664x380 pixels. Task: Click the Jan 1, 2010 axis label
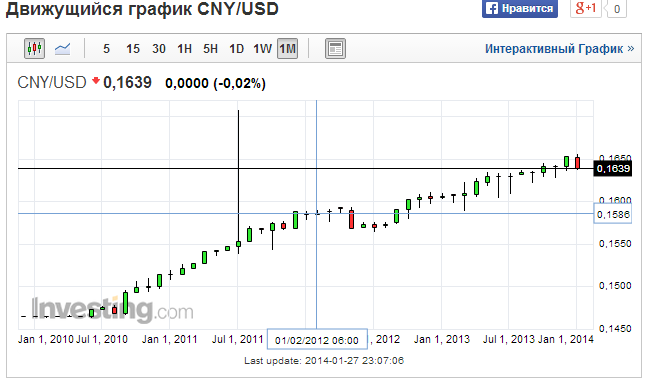point(46,339)
